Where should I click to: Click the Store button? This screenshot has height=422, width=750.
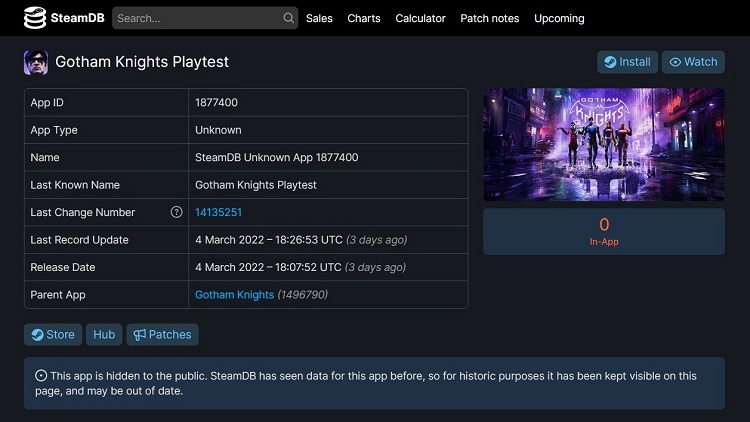pyautogui.click(x=53, y=334)
